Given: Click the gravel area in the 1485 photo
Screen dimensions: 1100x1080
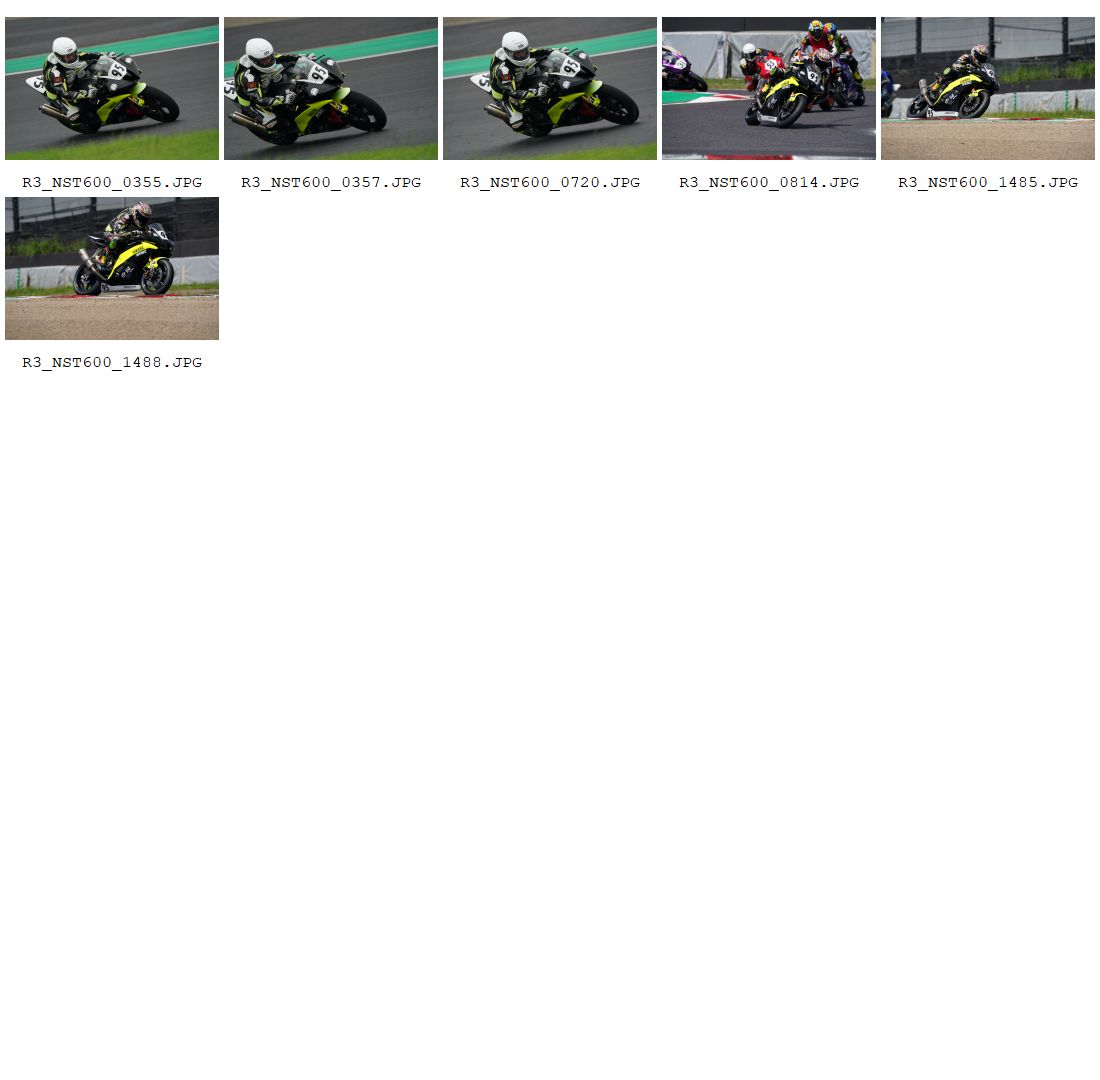Looking at the screenshot, I should coord(987,140).
